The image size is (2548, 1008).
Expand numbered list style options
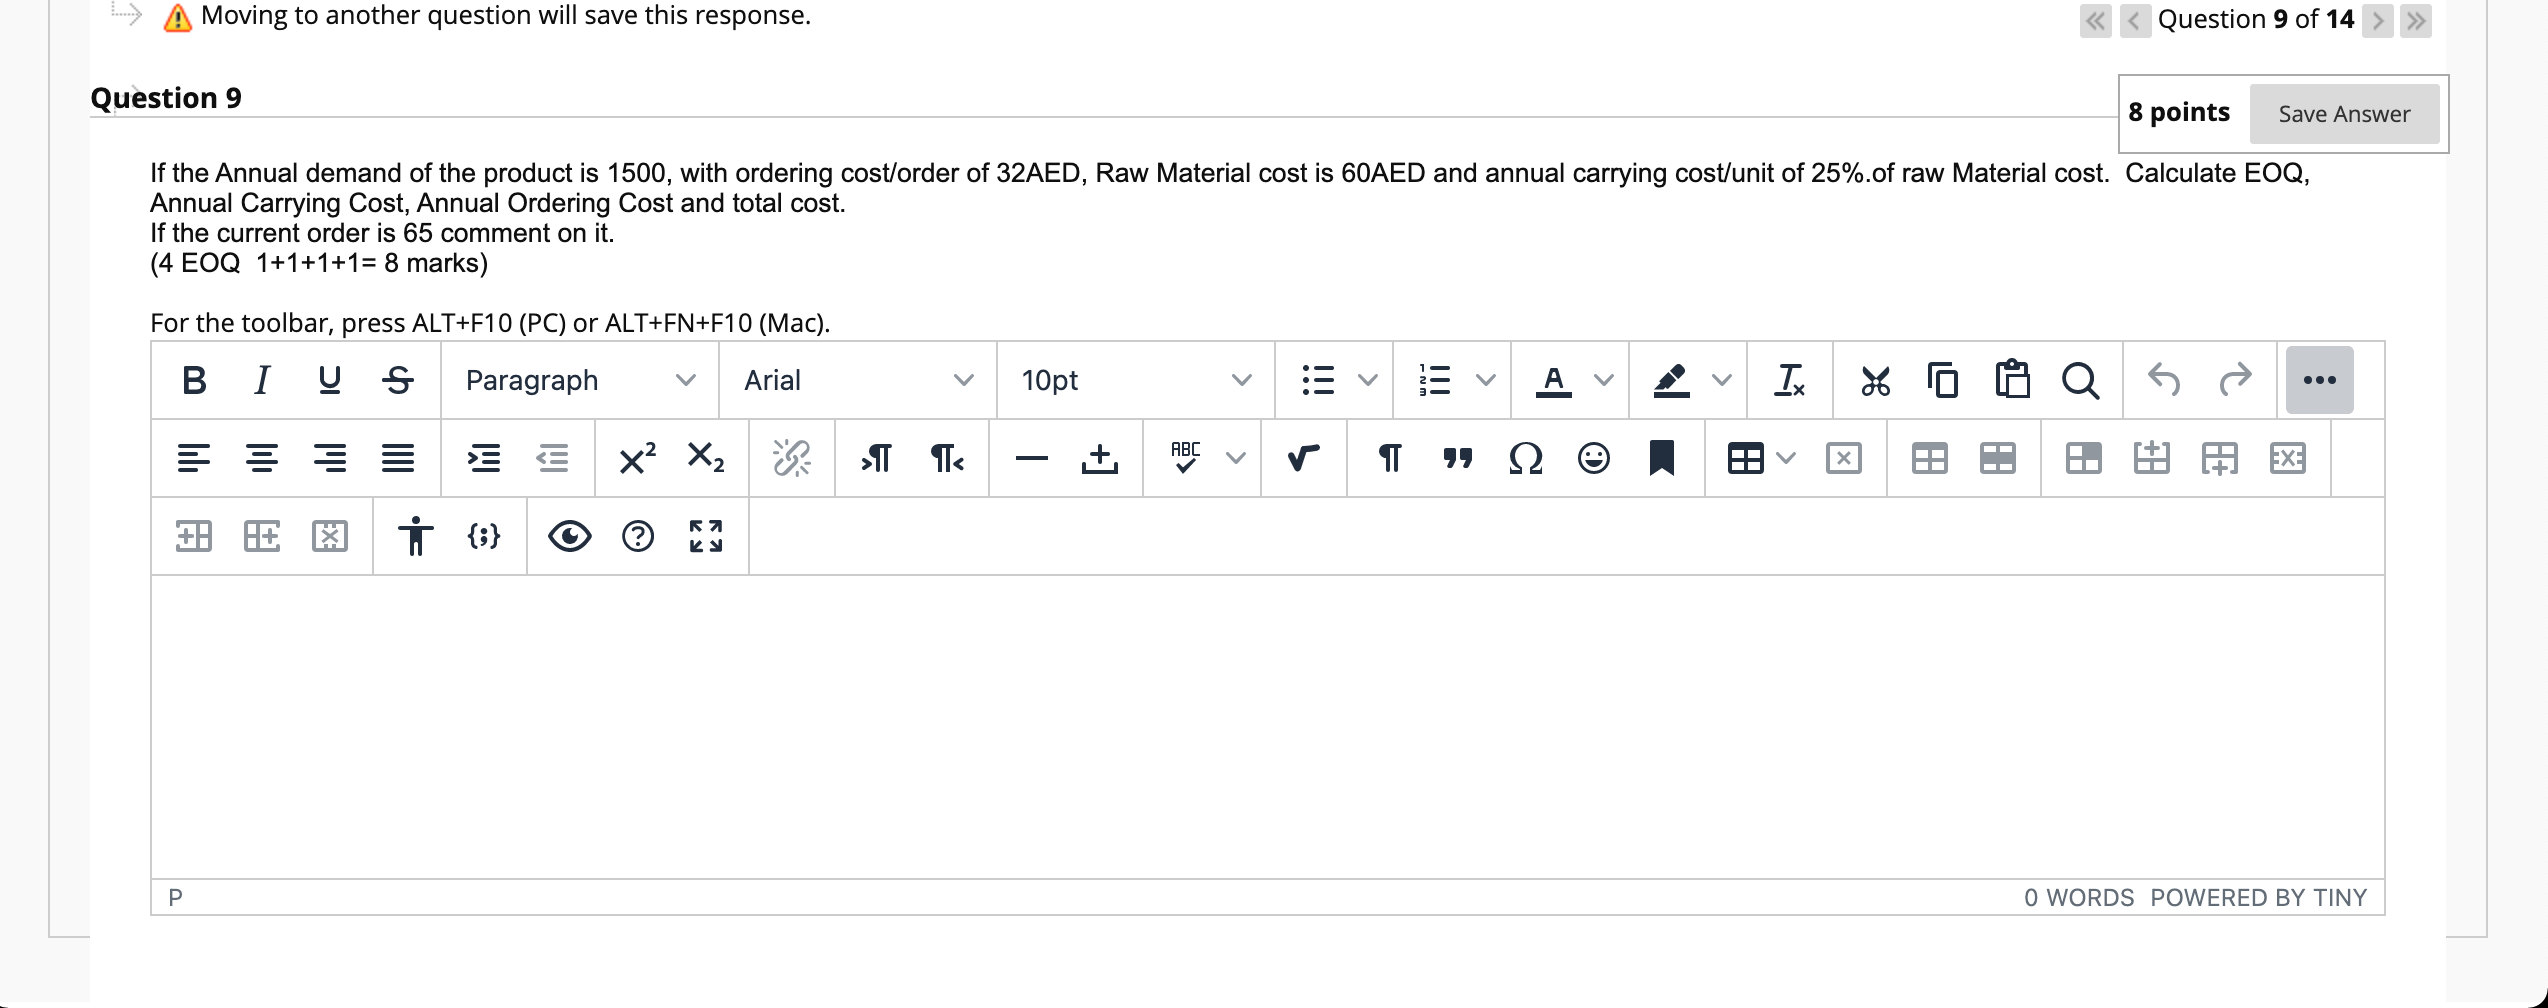click(1486, 380)
